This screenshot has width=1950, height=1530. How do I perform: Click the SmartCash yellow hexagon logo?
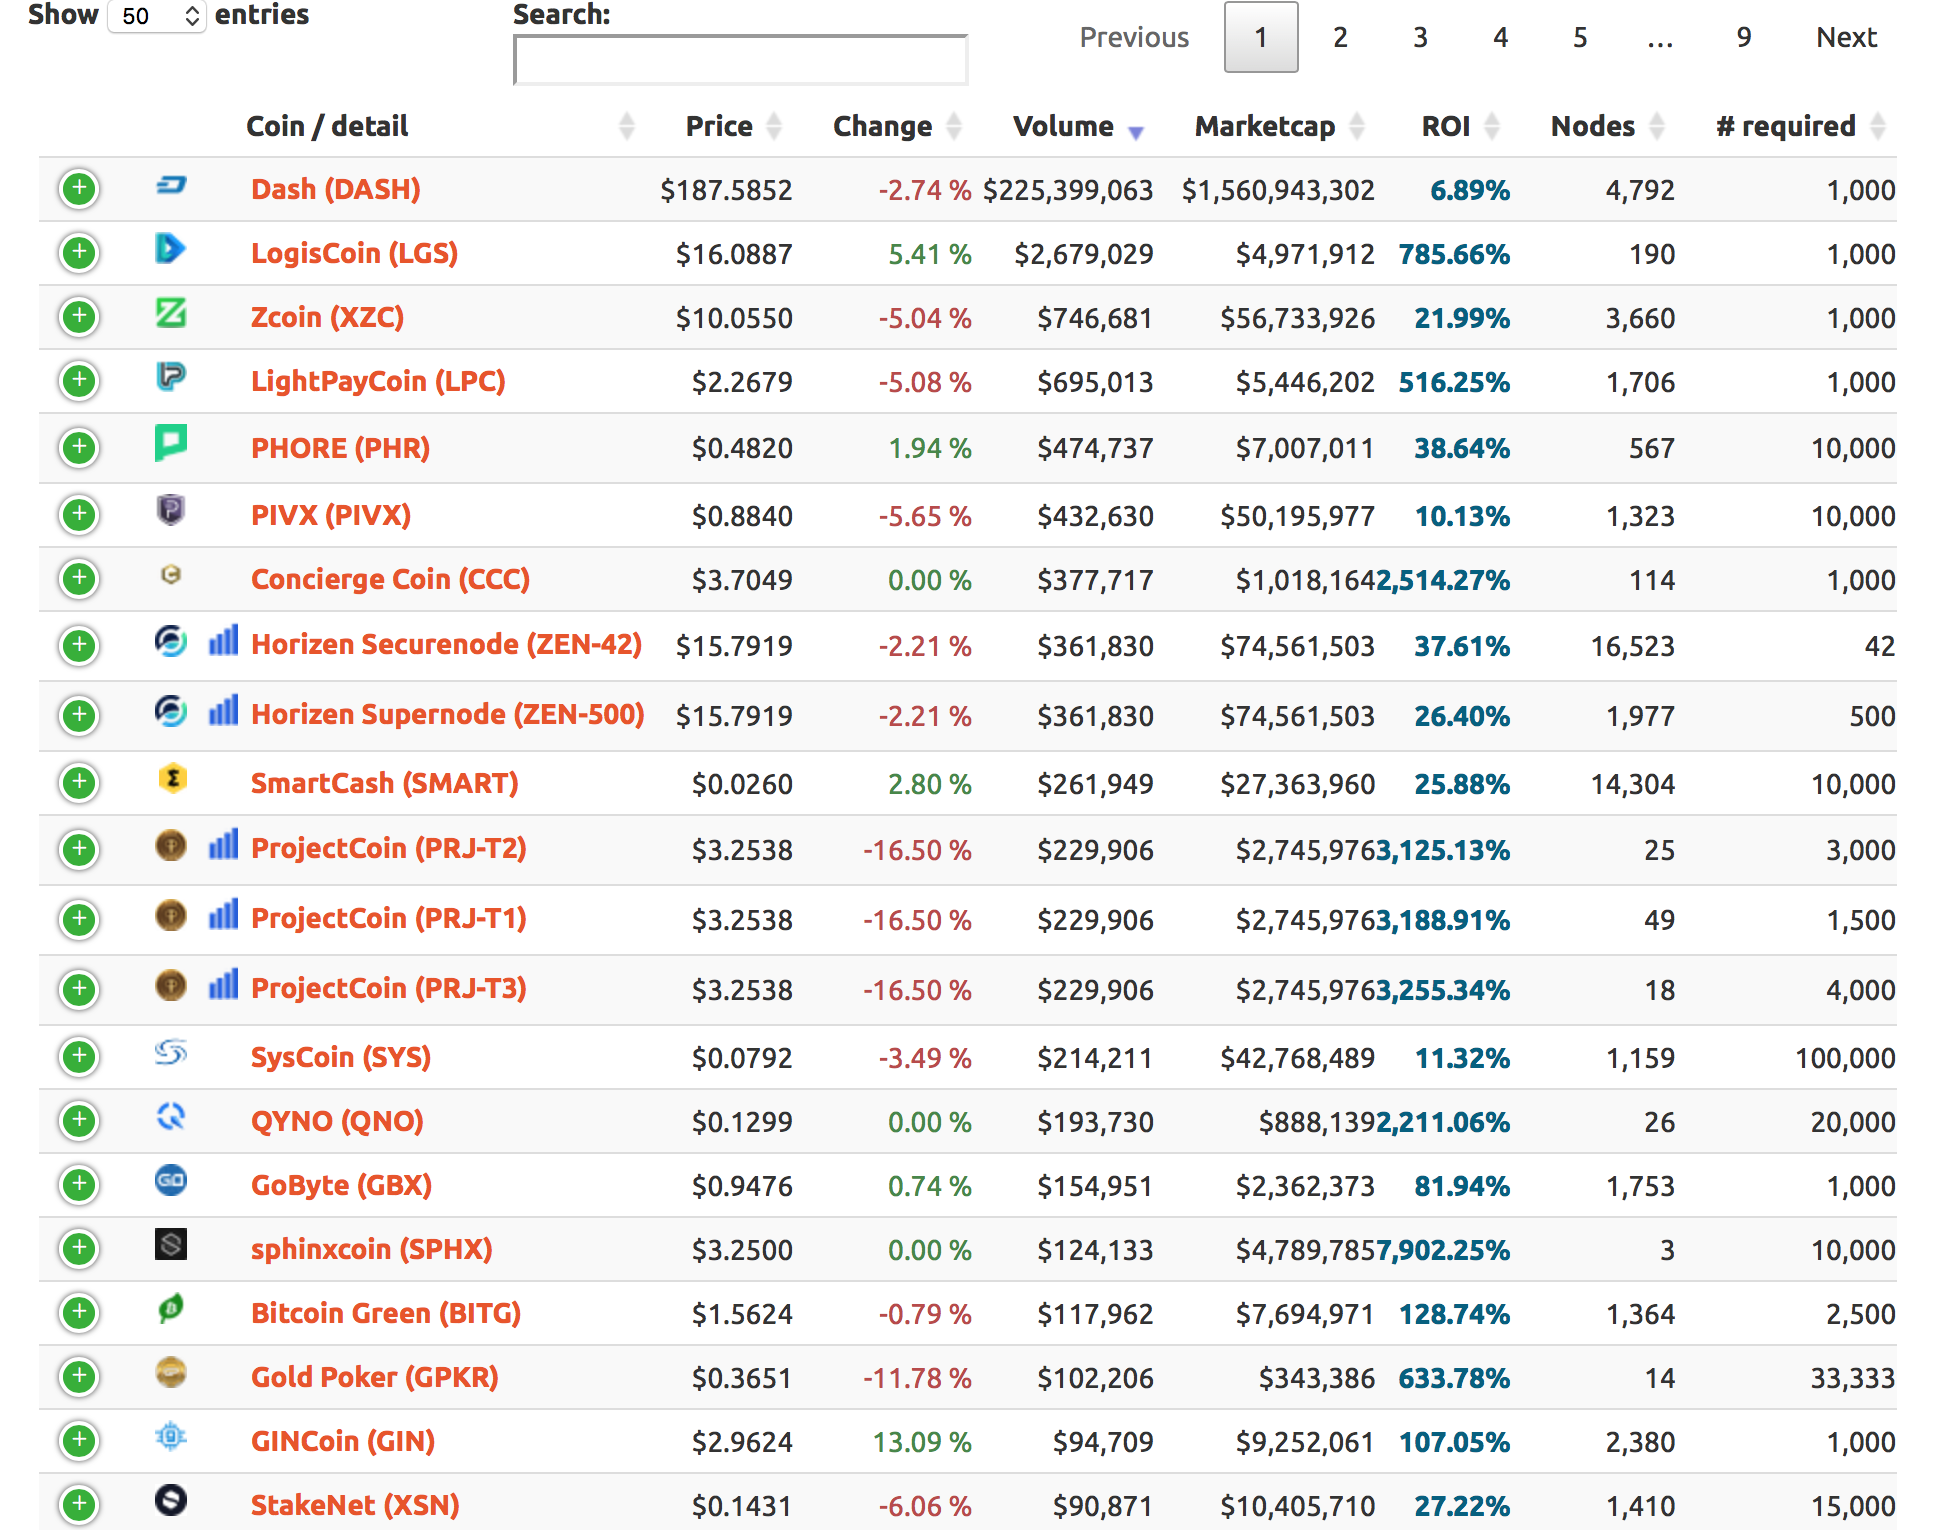coord(172,778)
